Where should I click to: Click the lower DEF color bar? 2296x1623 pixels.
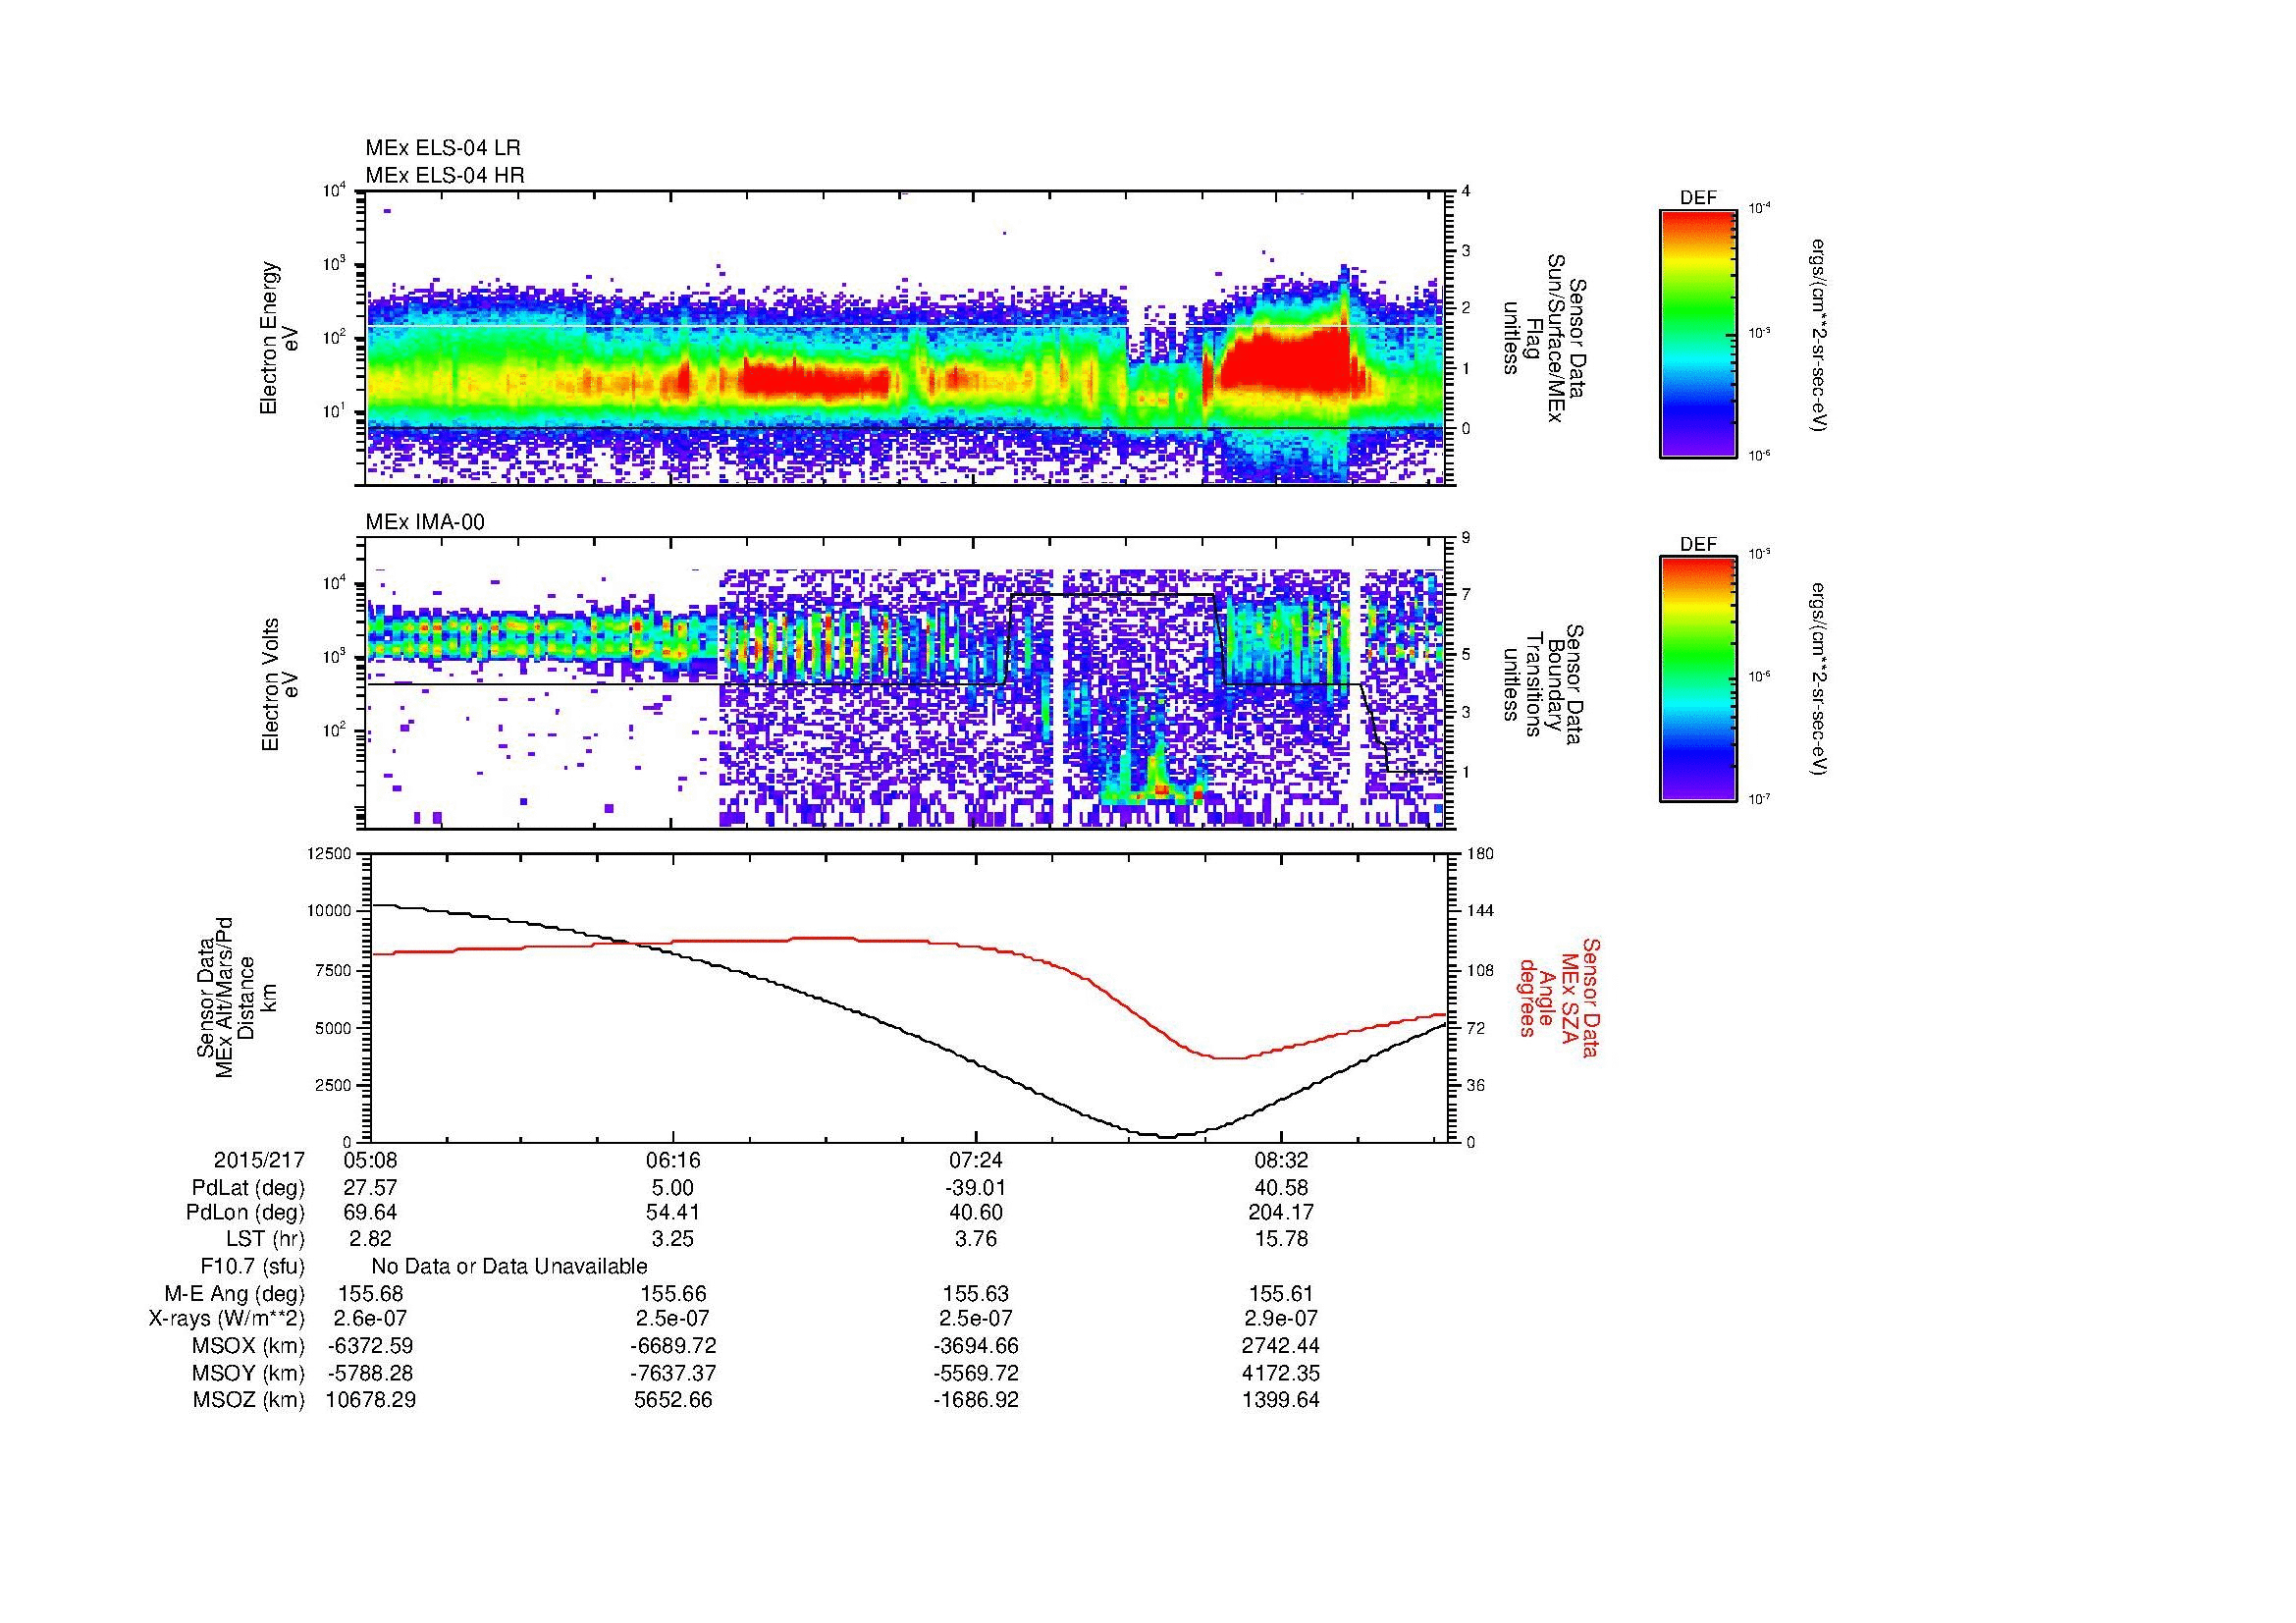tap(1697, 679)
